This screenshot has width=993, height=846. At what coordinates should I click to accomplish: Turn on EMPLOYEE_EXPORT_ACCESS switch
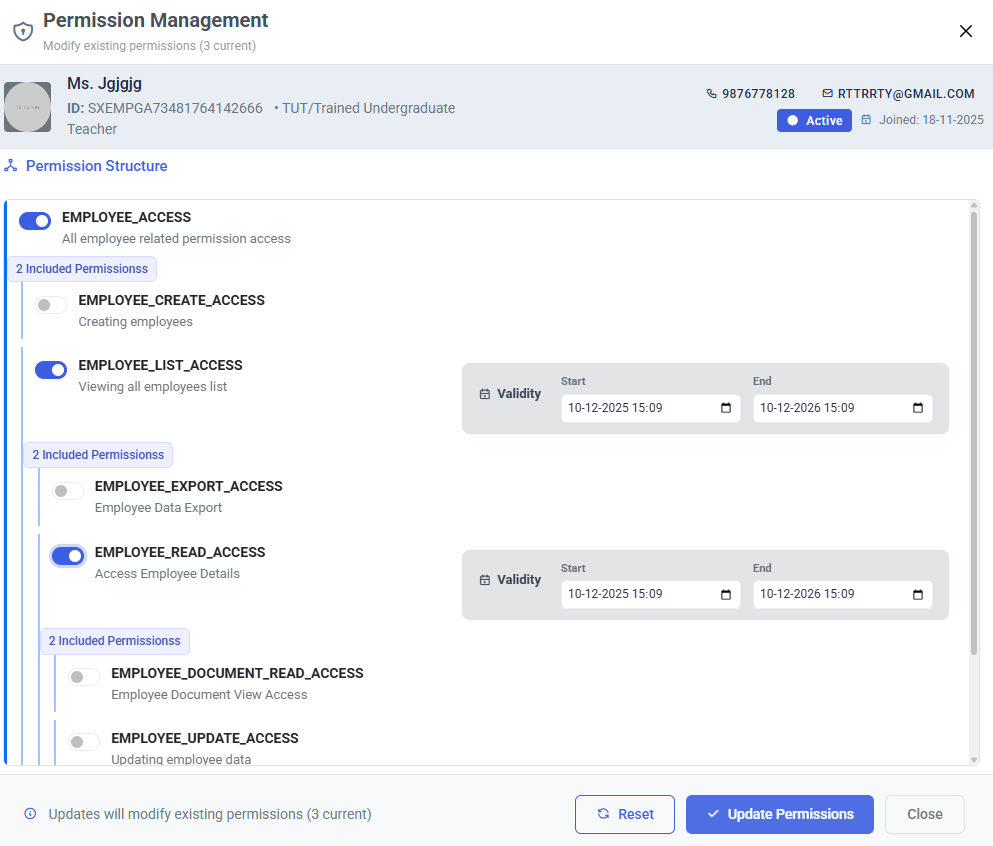tap(68, 491)
